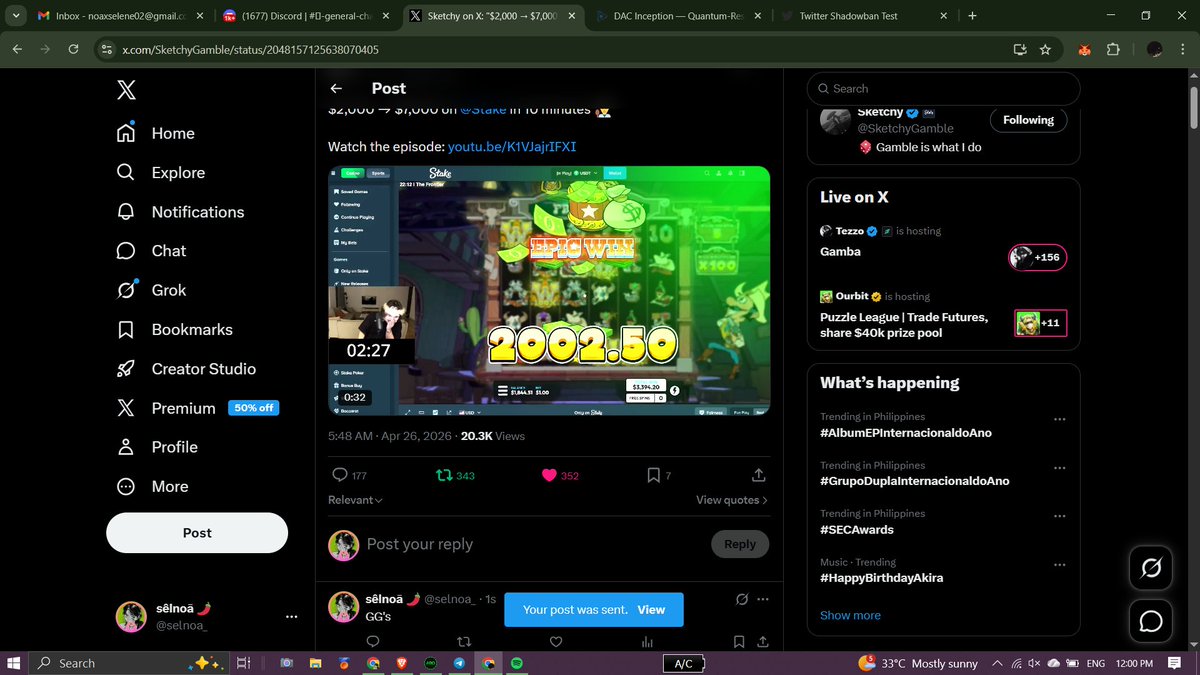The width and height of the screenshot is (1200, 675).
Task: Play the Stake Epic Win video thumbnail
Action: 549,291
